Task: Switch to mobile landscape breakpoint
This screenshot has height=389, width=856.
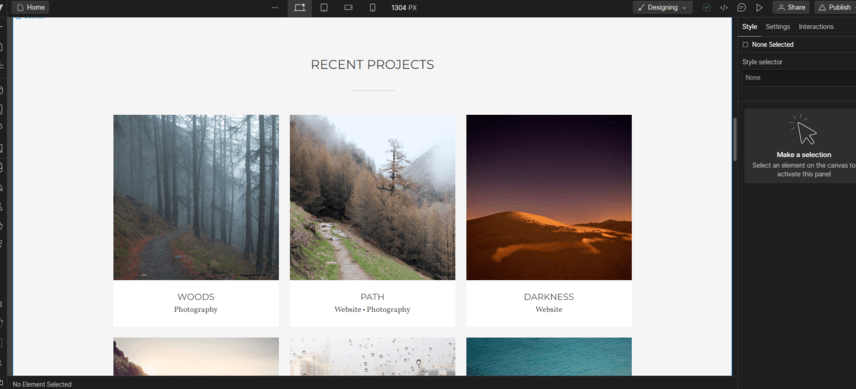Action: pyautogui.click(x=348, y=8)
